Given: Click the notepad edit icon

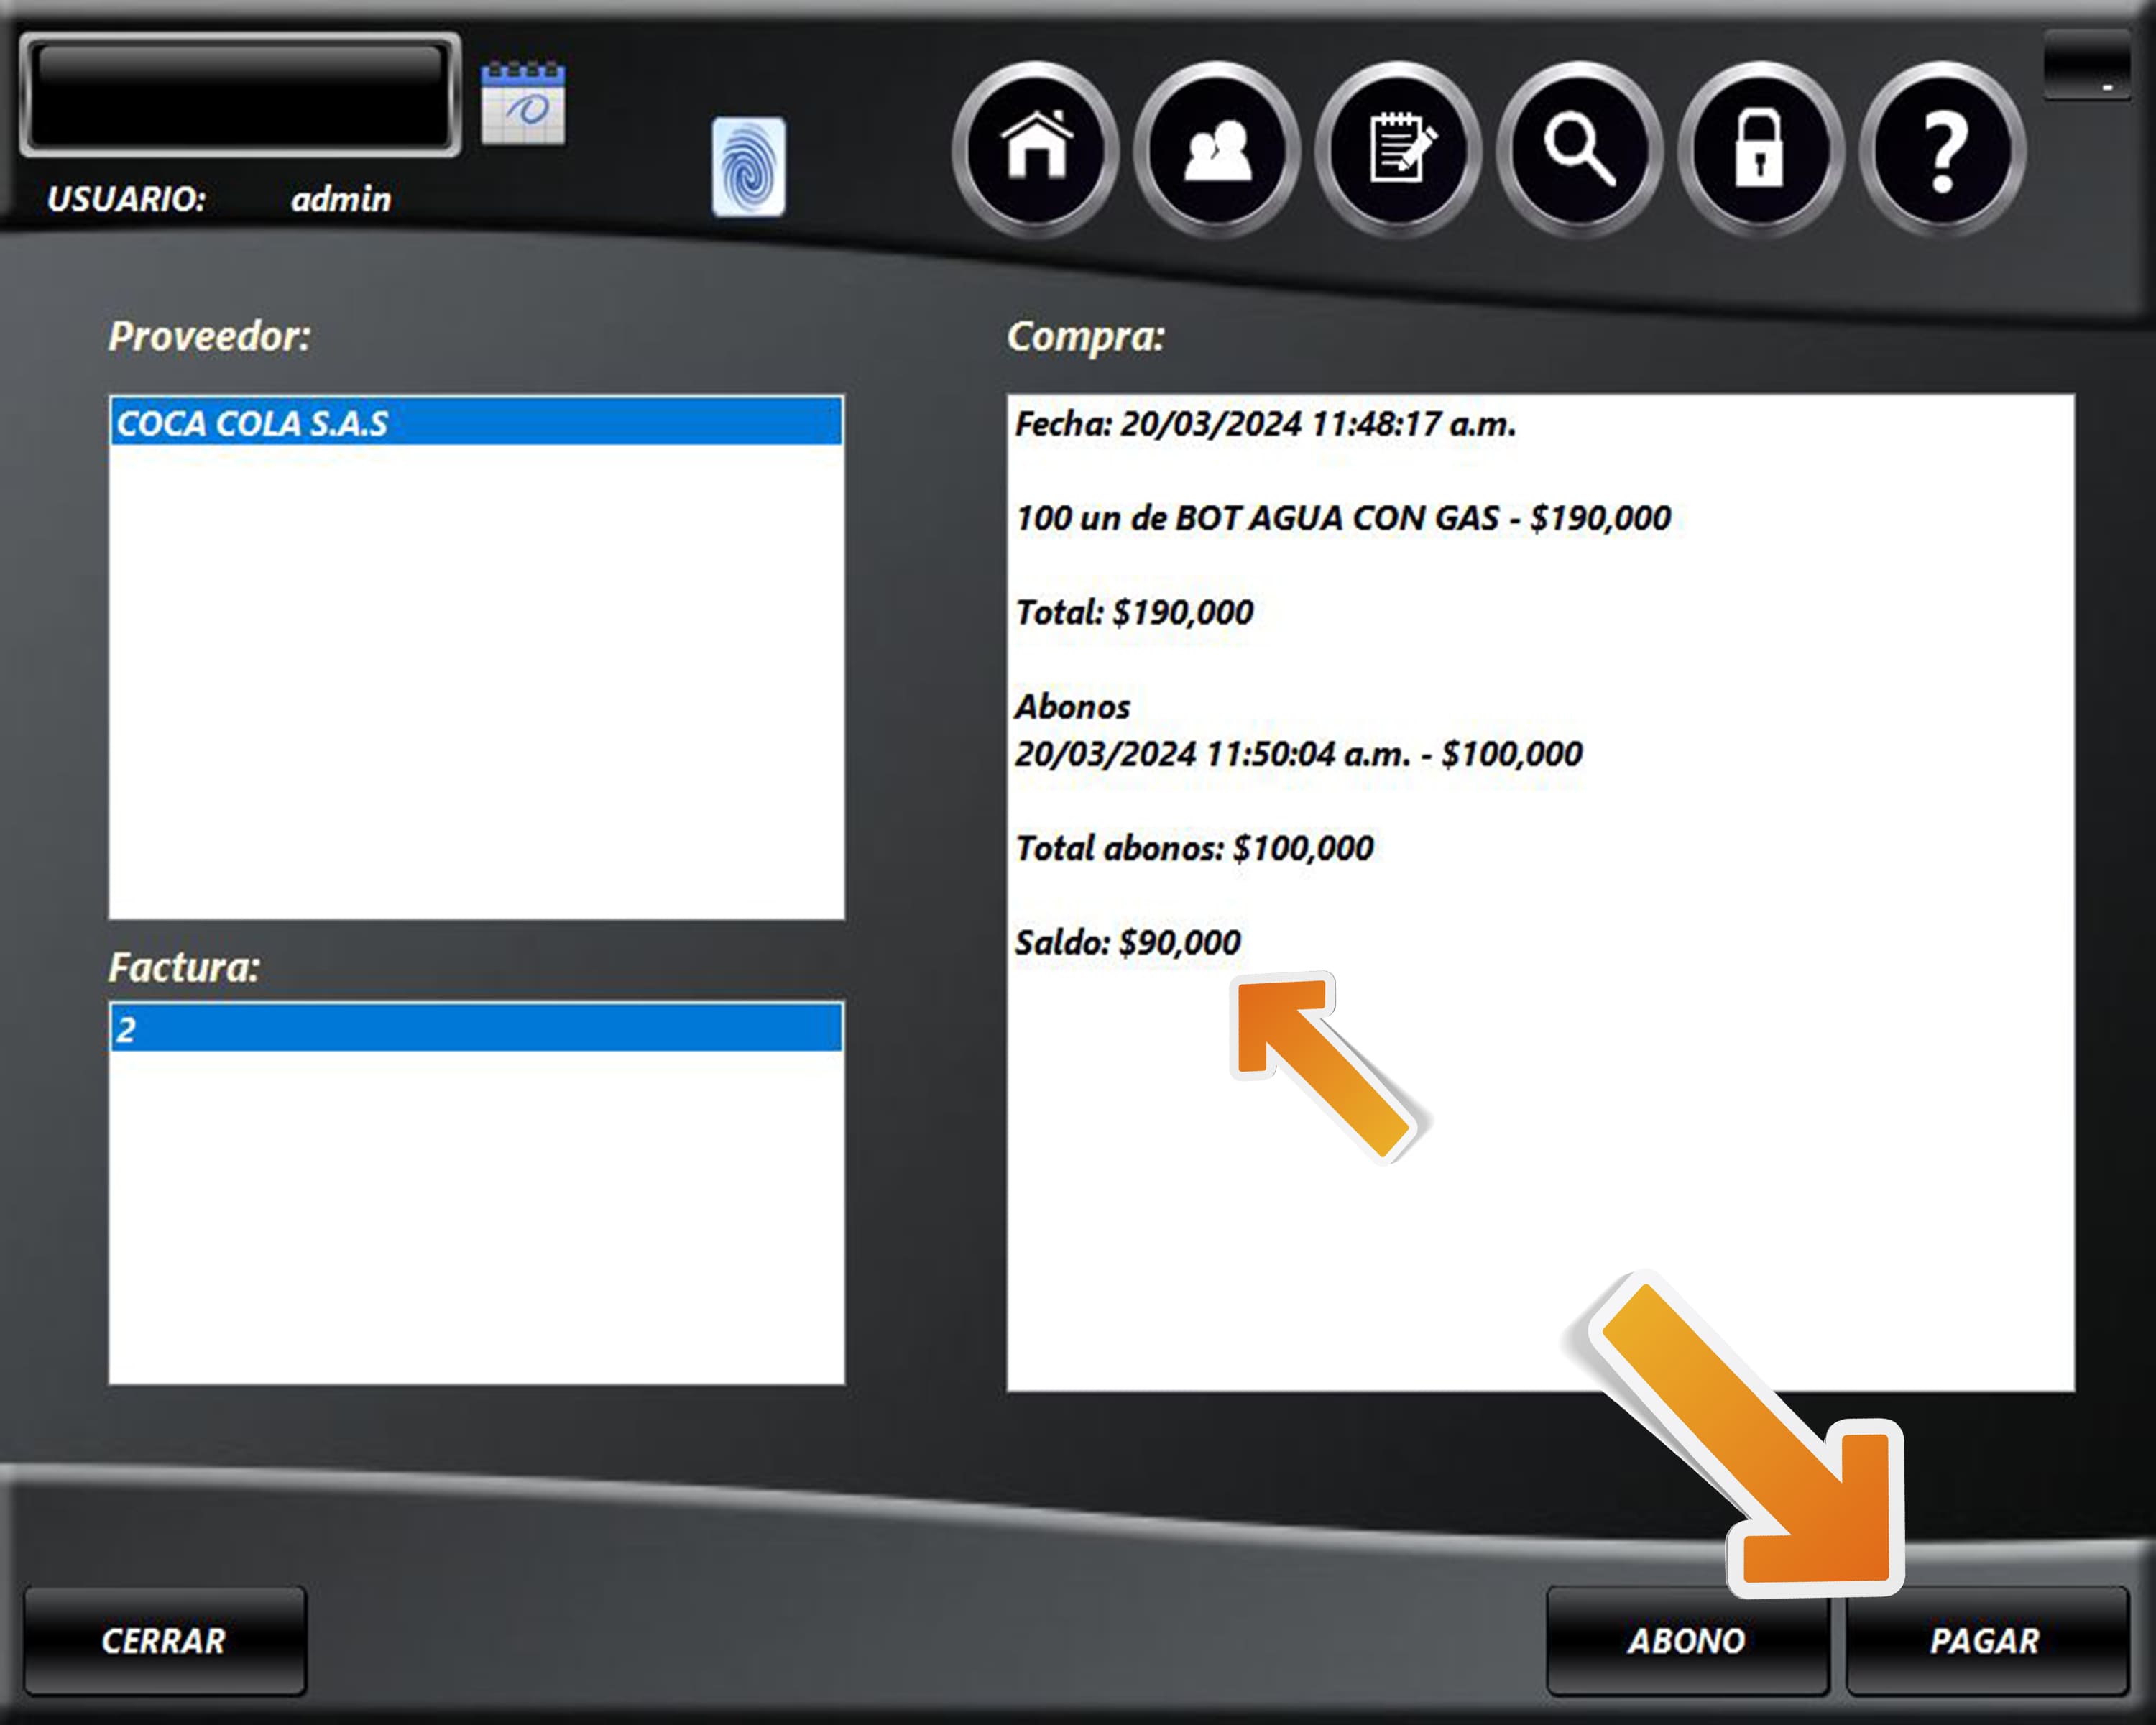Looking at the screenshot, I should [1399, 150].
